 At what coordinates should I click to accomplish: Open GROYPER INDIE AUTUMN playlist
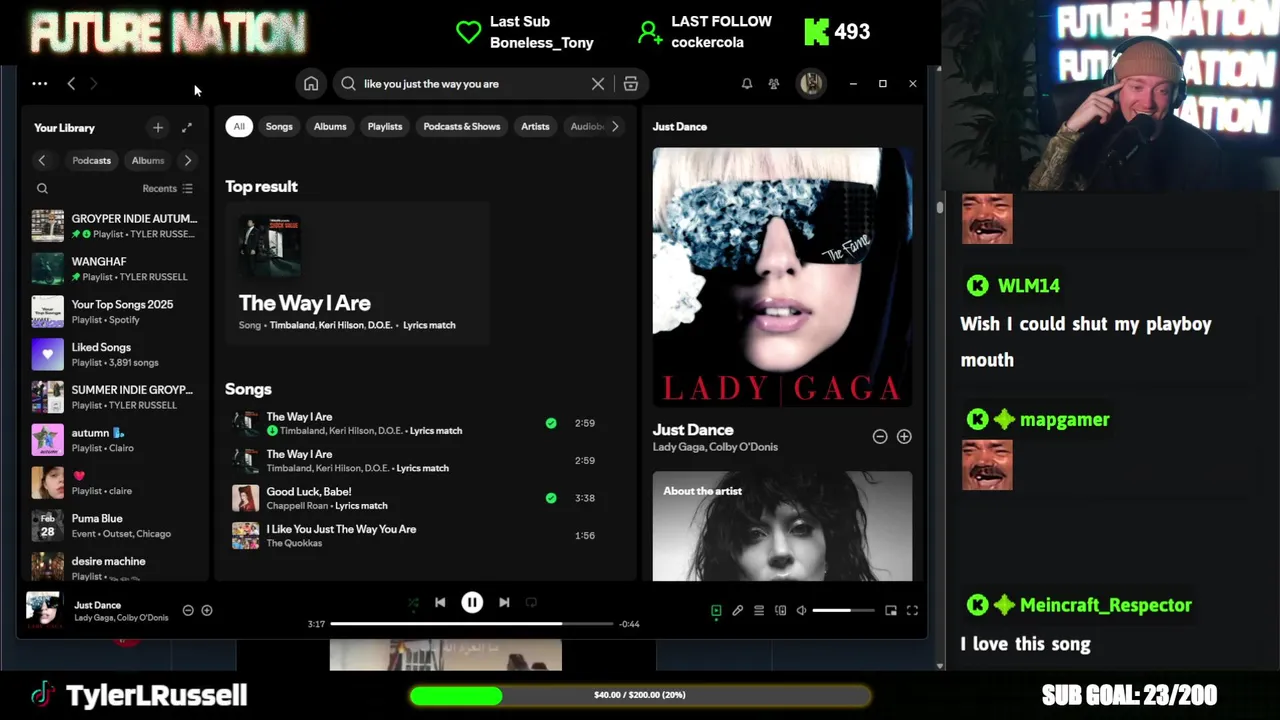116,226
